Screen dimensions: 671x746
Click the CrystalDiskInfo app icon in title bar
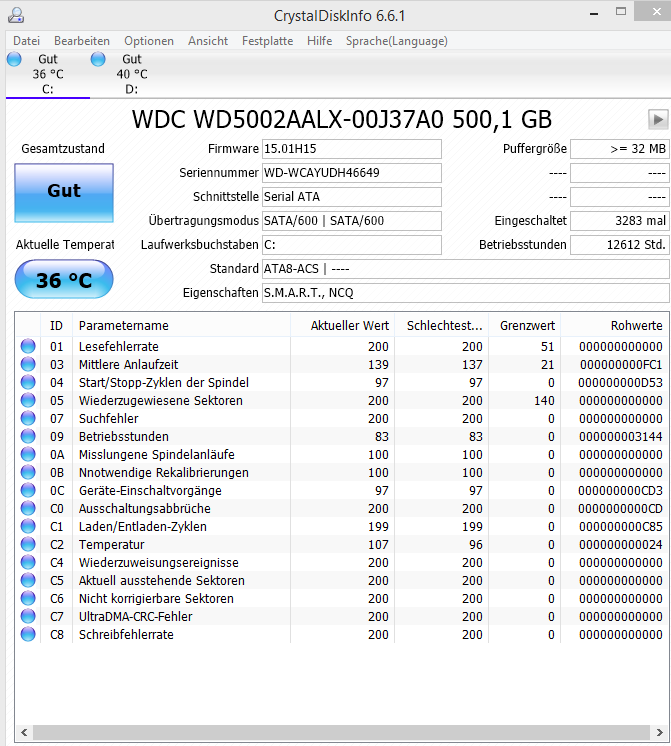(16, 15)
